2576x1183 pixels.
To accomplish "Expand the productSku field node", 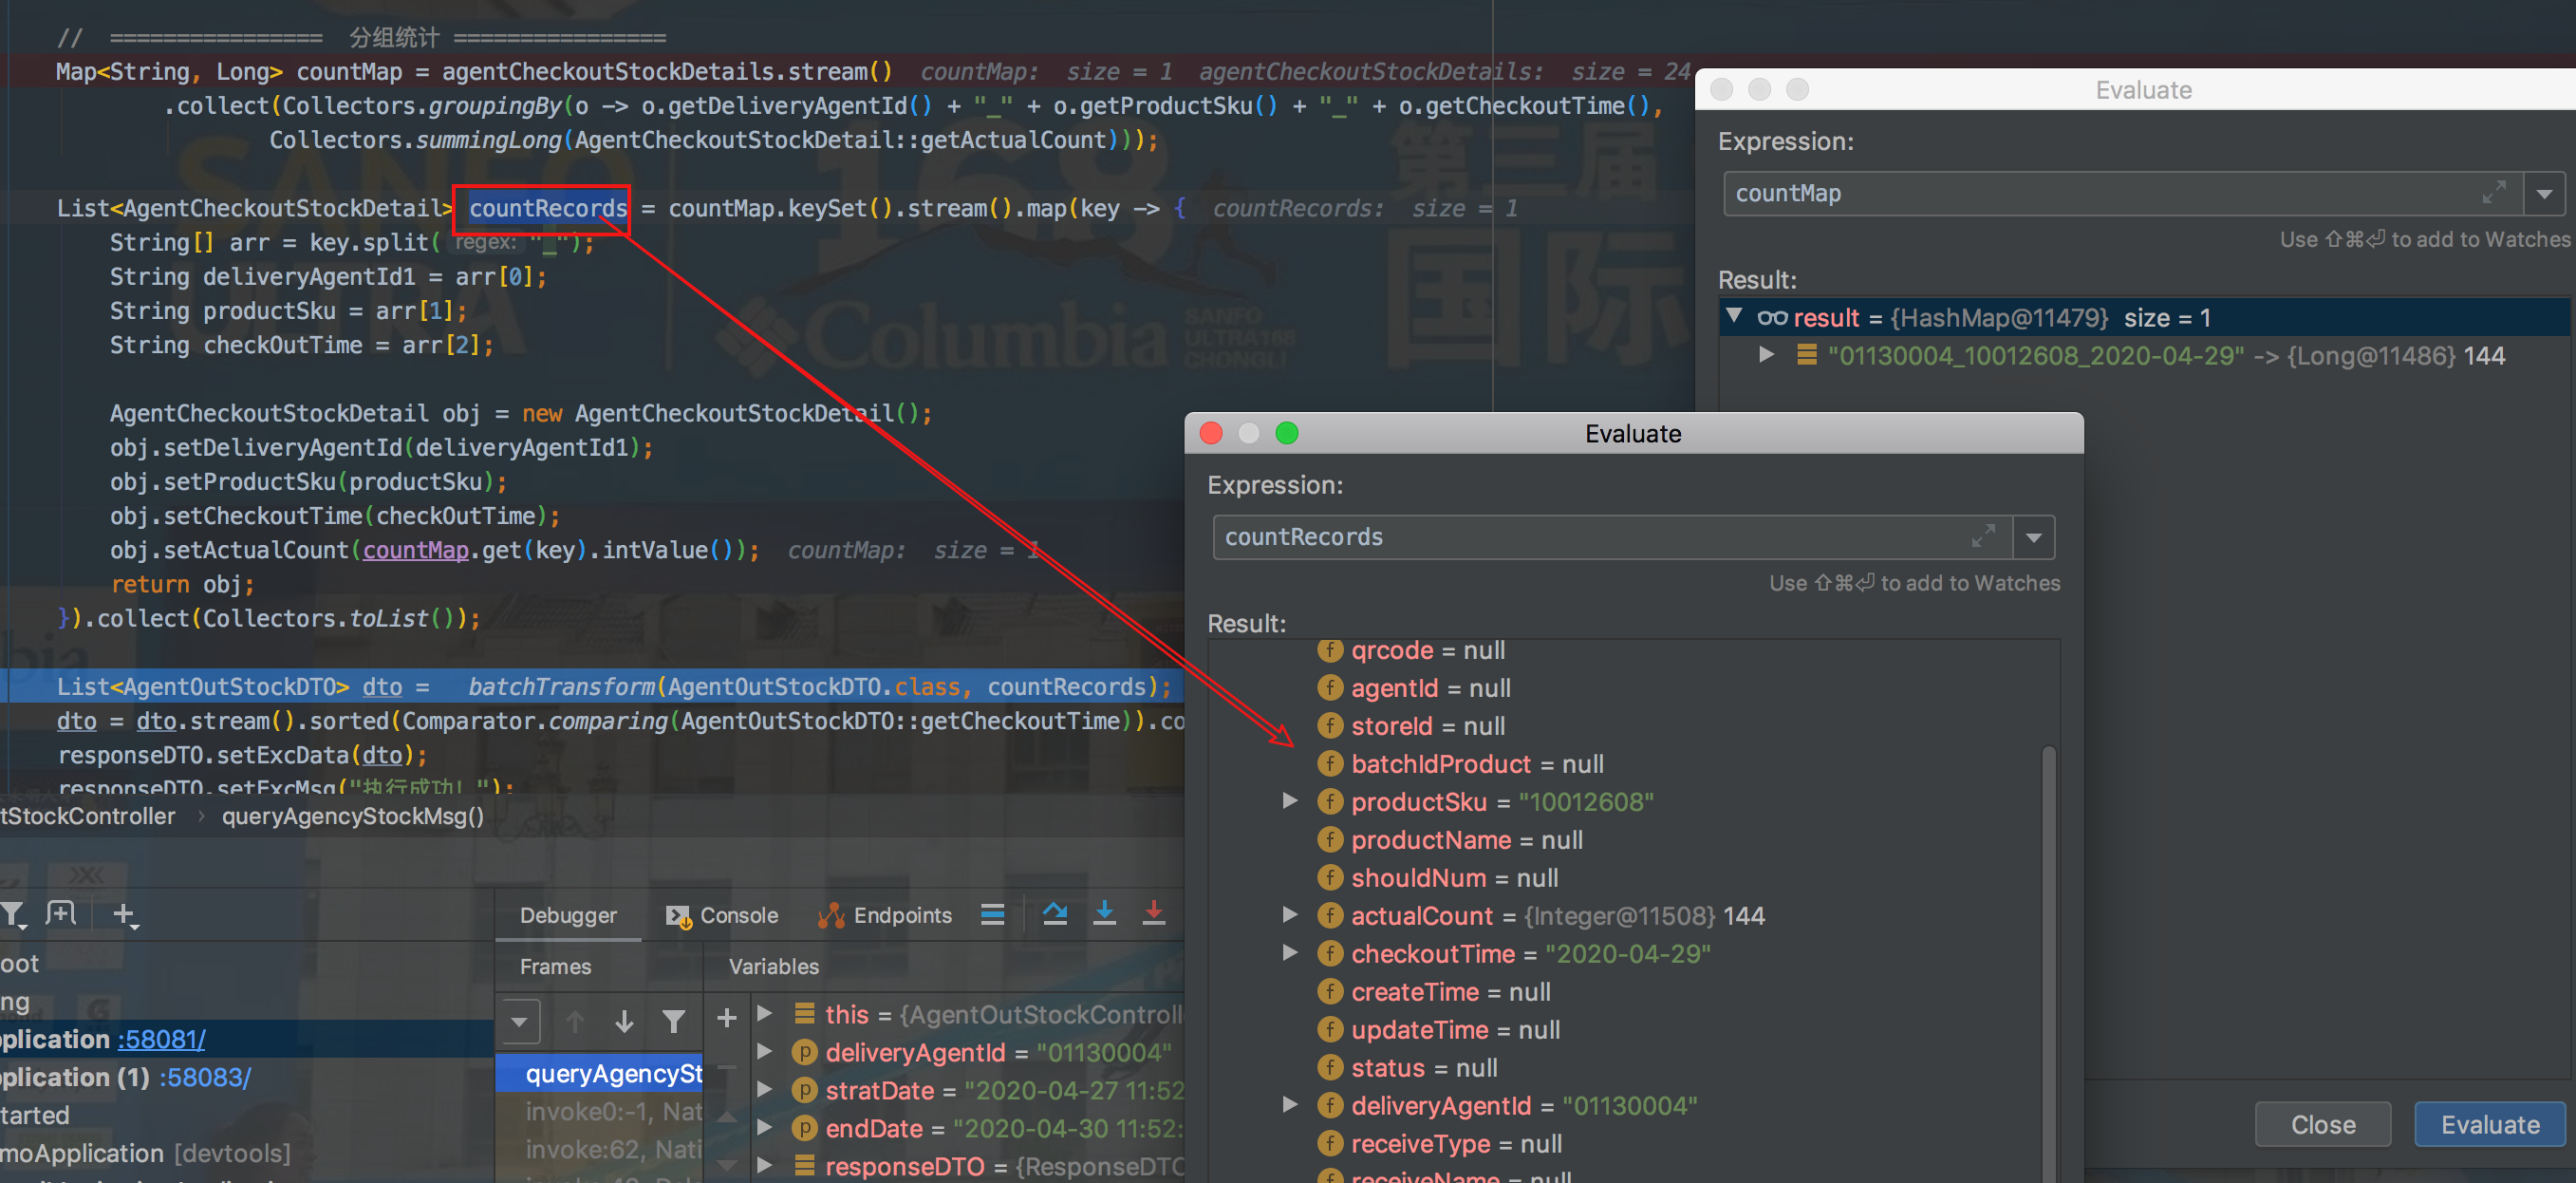I will [1290, 801].
